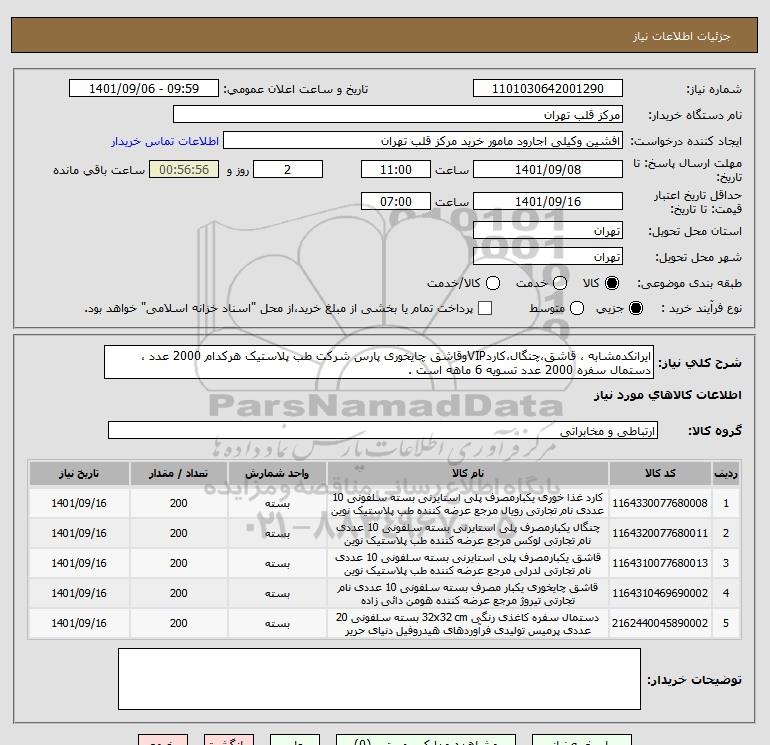Click the قاشق چایخوری product name in row 4
This screenshot has width=770, height=745.
pos(468,594)
